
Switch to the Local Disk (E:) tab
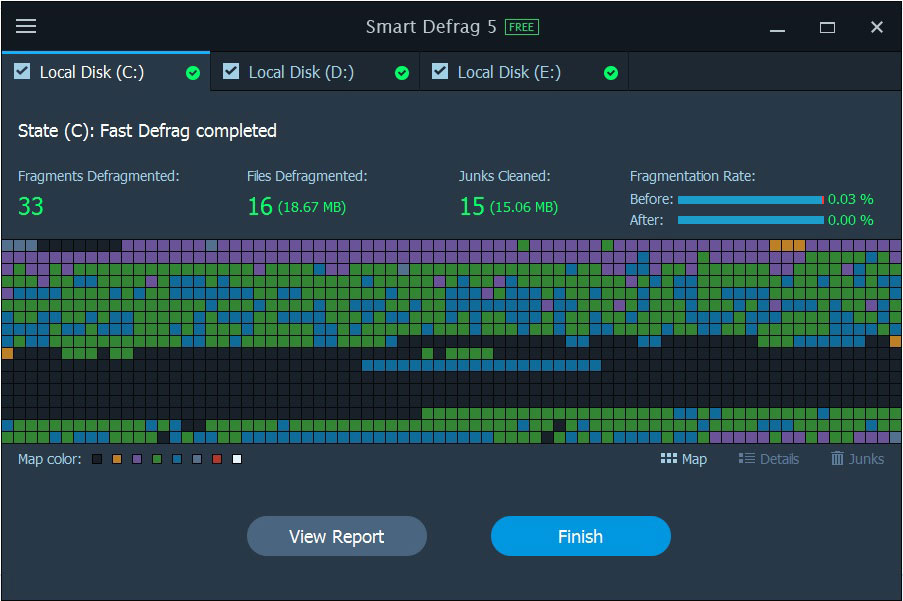point(524,72)
